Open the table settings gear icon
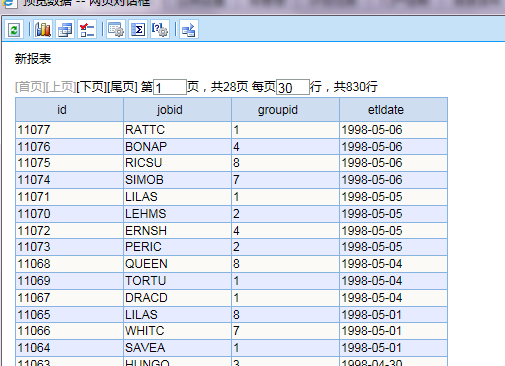The image size is (505, 366). [x=116, y=30]
